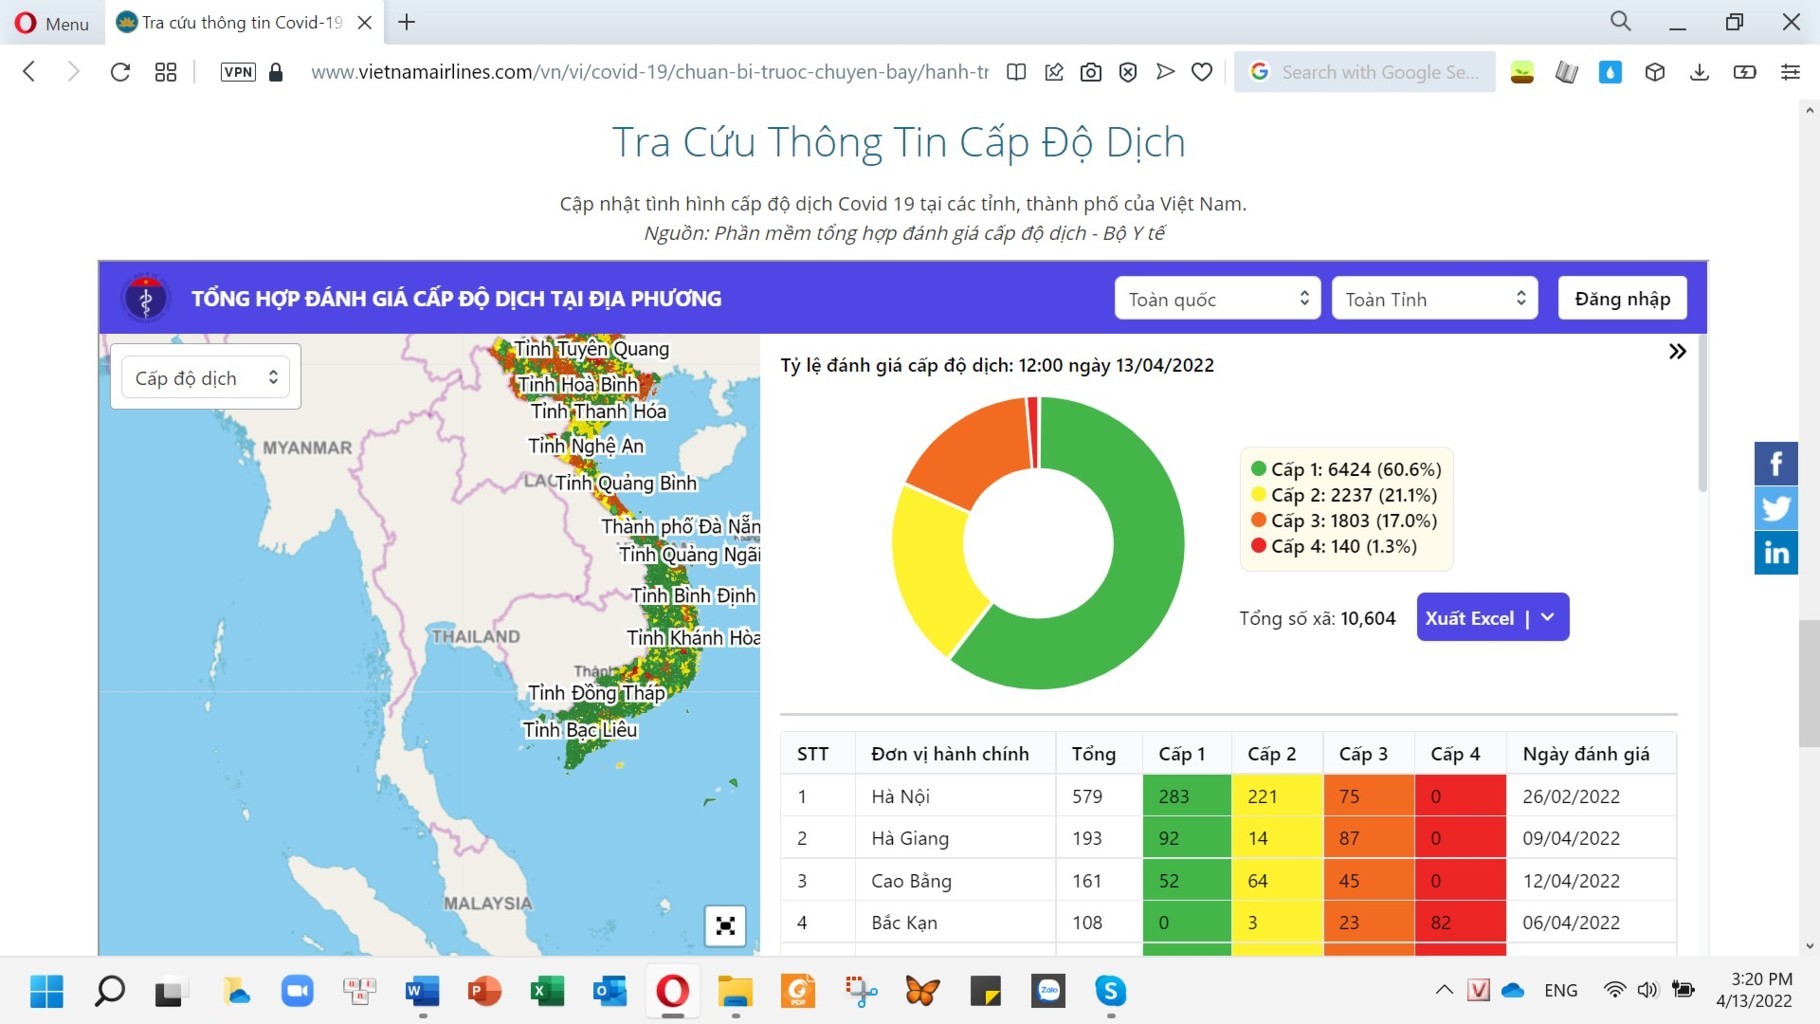Open the Cấp độ dịch map dropdown
Viewport: 1820px width, 1024px height.
point(205,378)
